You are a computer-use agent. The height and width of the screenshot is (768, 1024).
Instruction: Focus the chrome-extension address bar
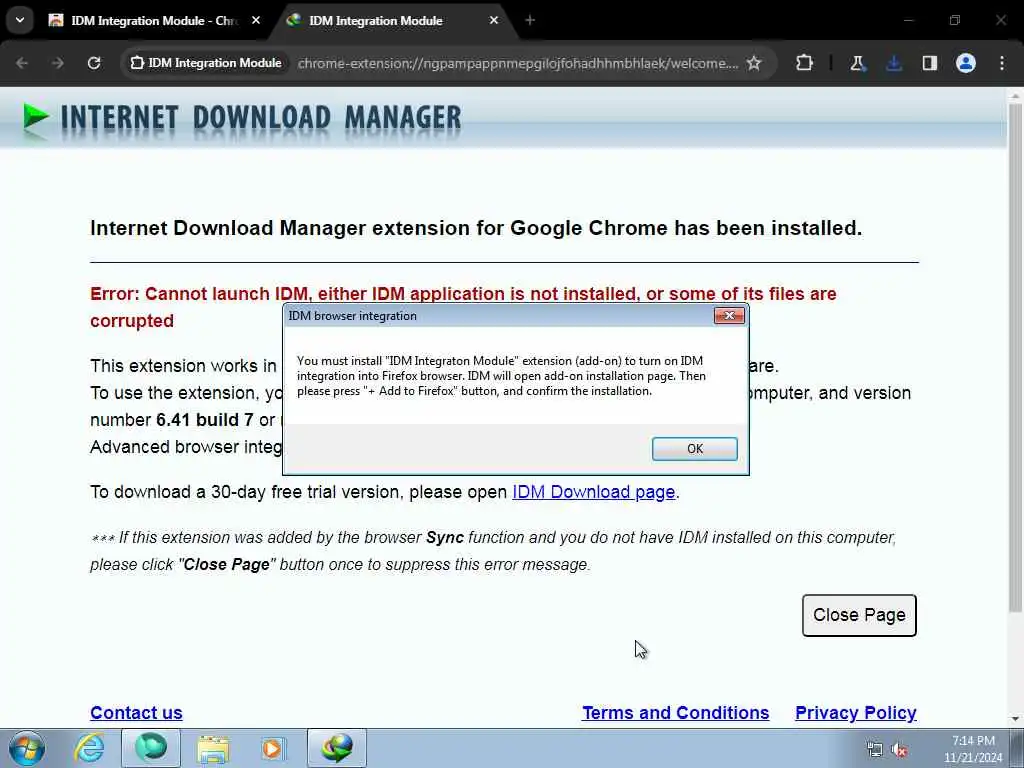[x=517, y=63]
